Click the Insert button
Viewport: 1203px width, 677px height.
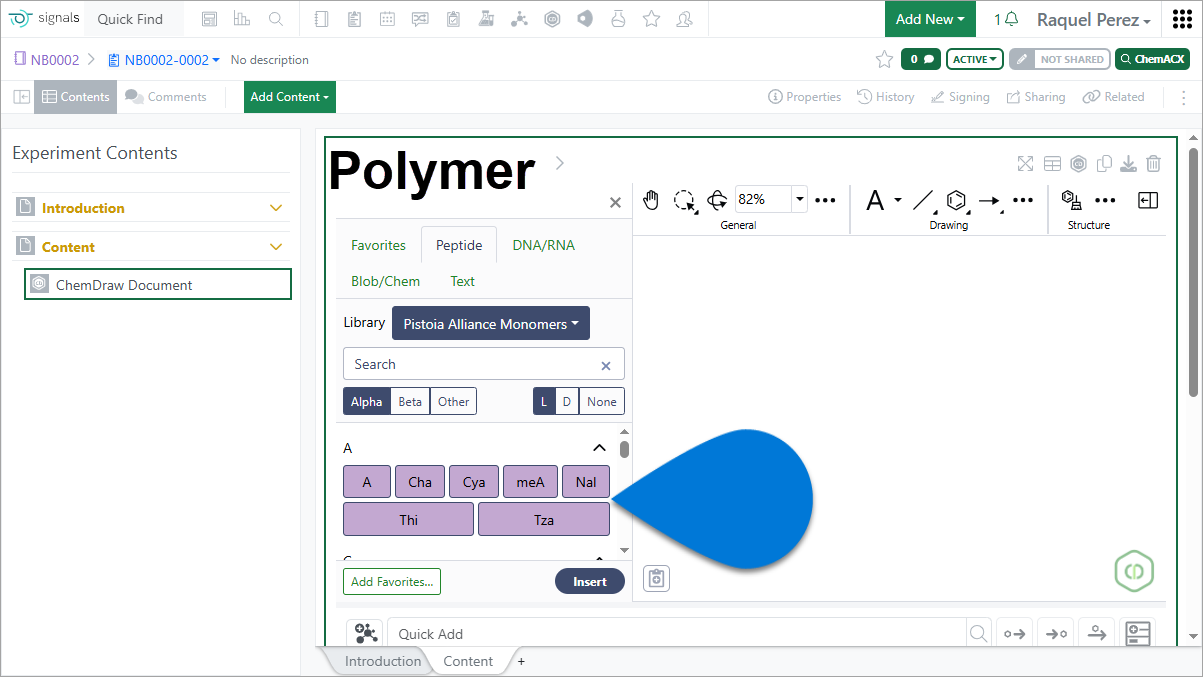click(590, 581)
